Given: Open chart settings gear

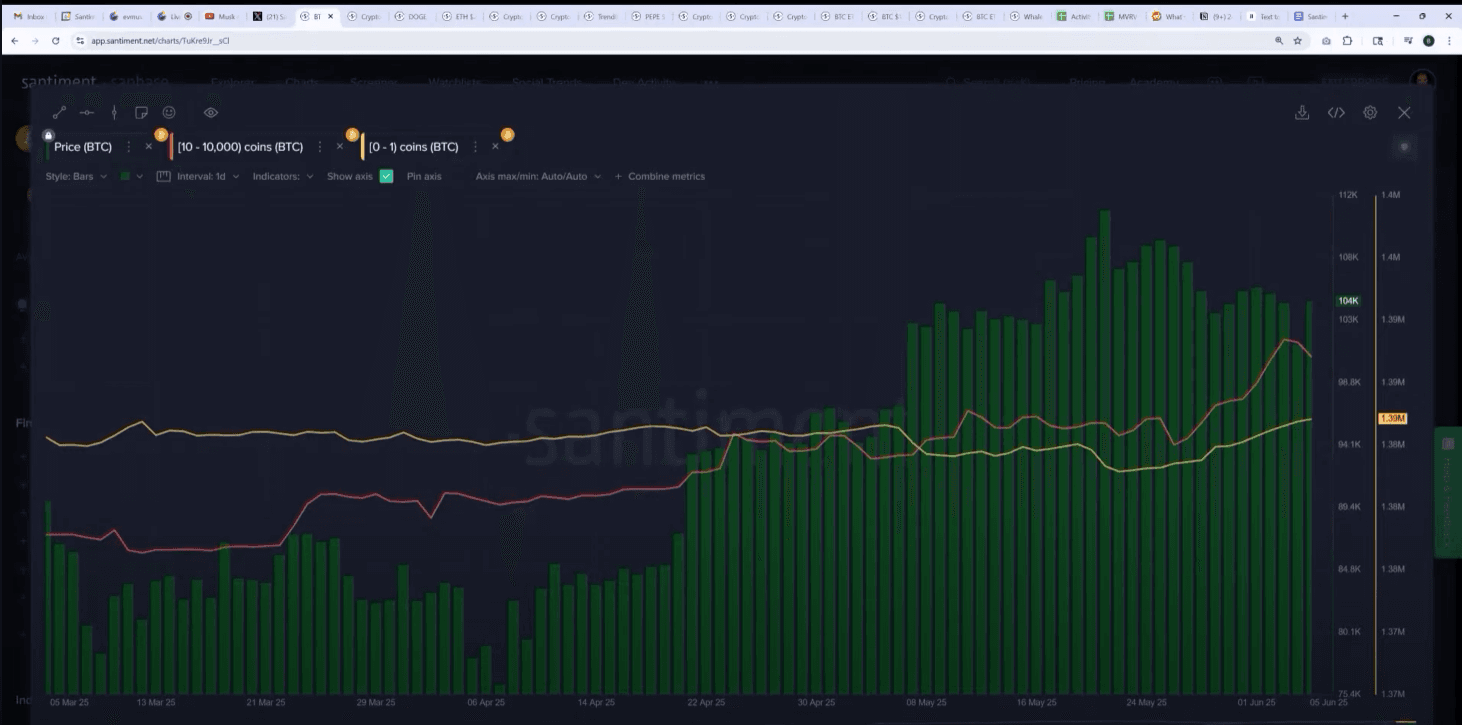Looking at the screenshot, I should coord(1370,113).
